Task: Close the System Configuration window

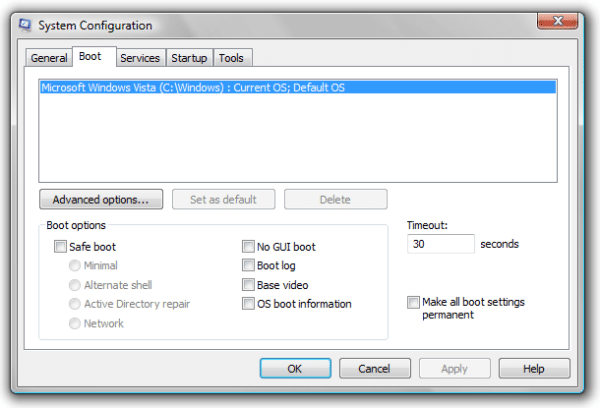Action: click(x=558, y=21)
